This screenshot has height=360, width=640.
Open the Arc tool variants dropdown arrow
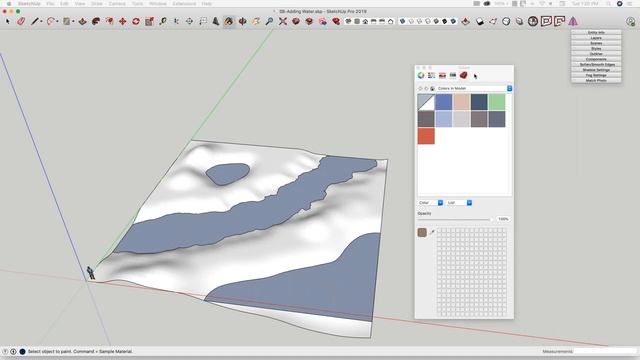click(57, 22)
